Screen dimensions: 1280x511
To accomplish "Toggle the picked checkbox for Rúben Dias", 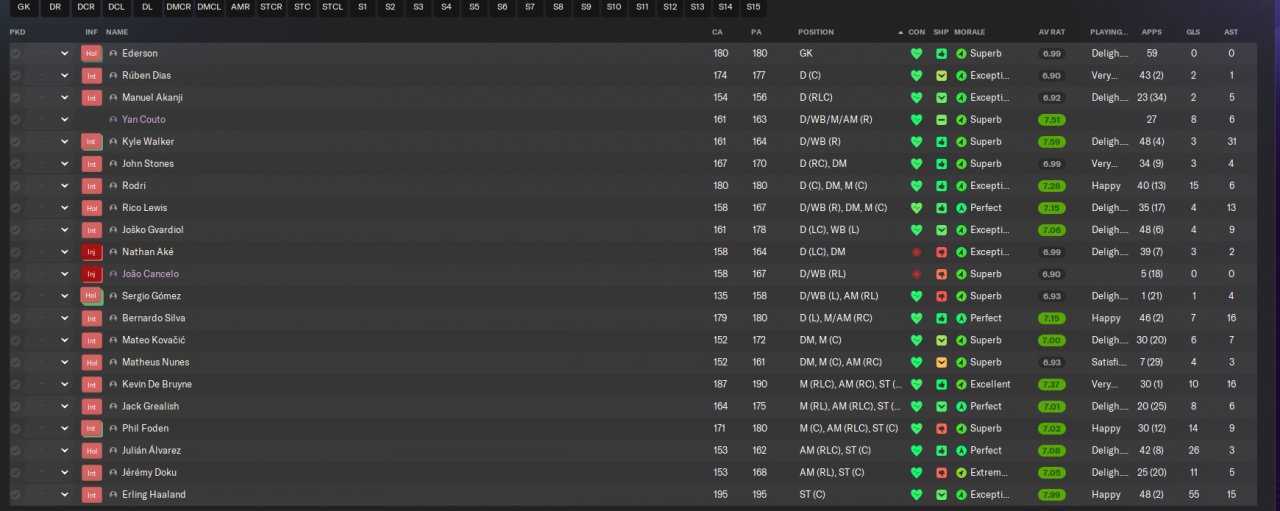I will (15, 75).
